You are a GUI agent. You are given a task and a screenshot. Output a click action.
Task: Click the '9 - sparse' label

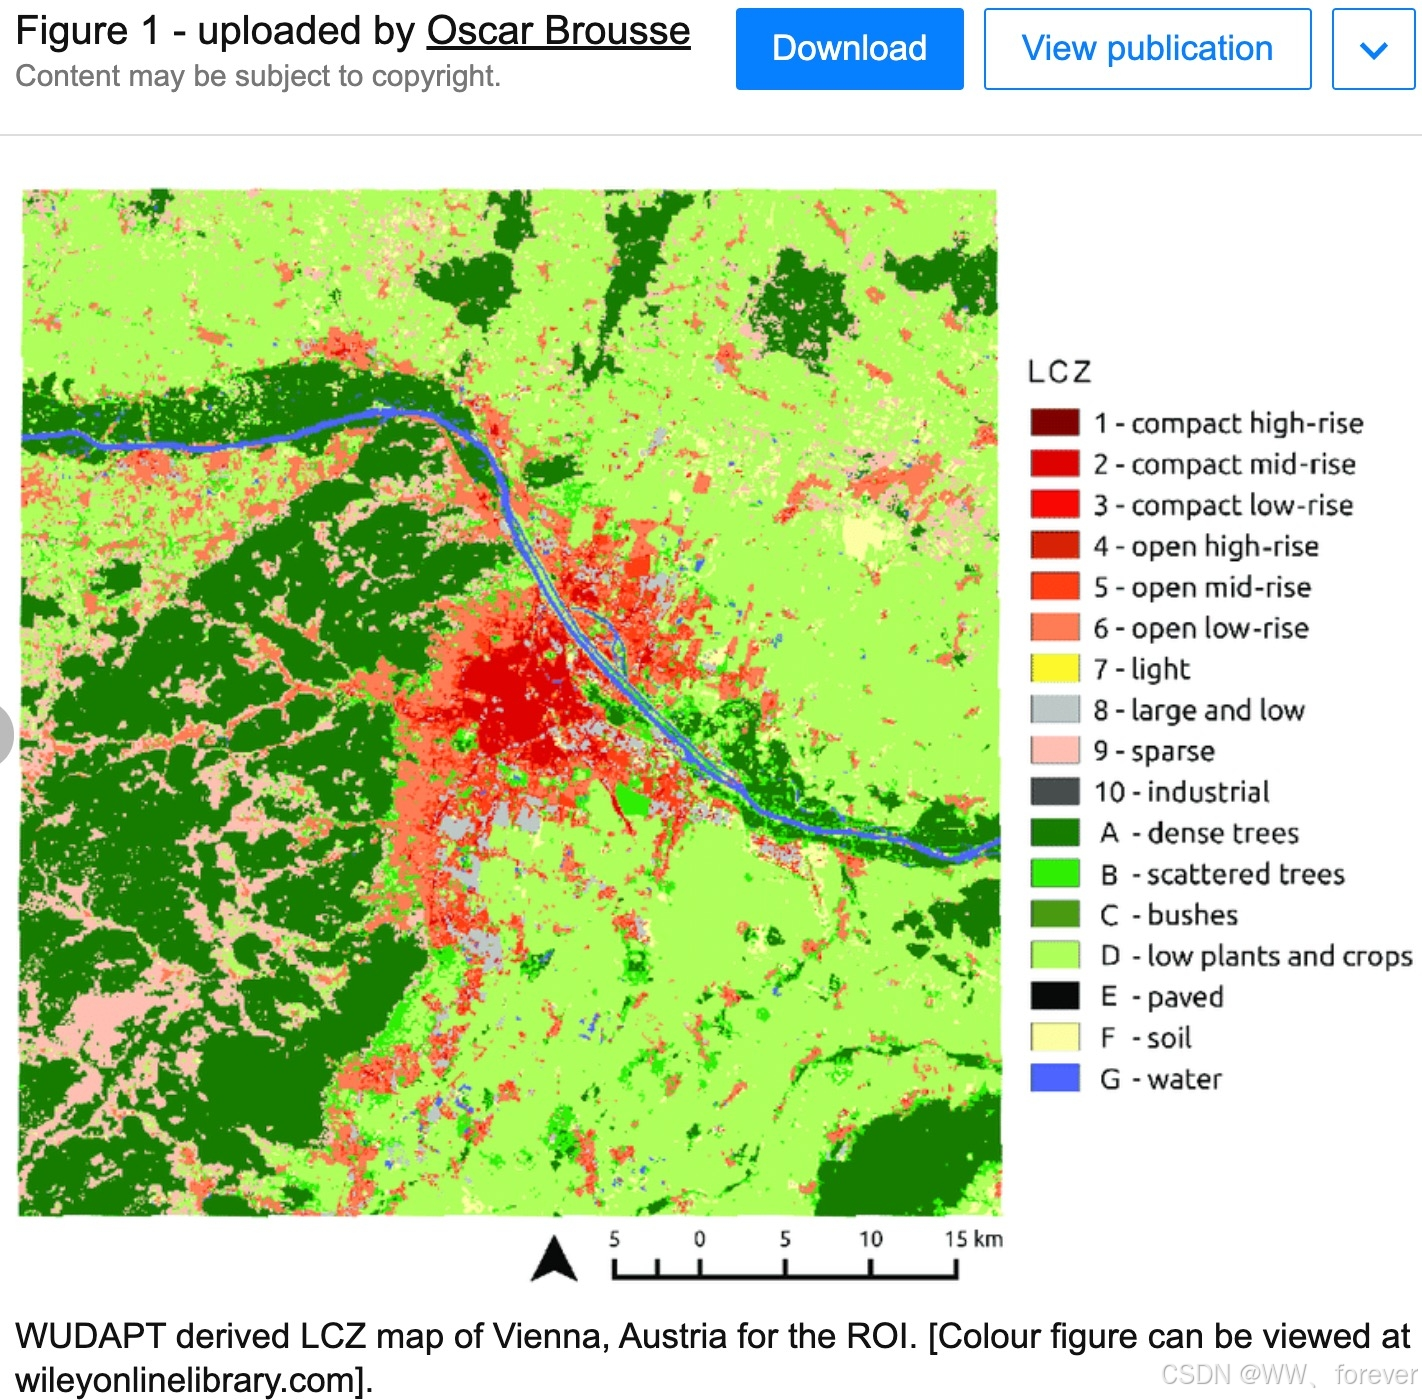[x=1154, y=751]
